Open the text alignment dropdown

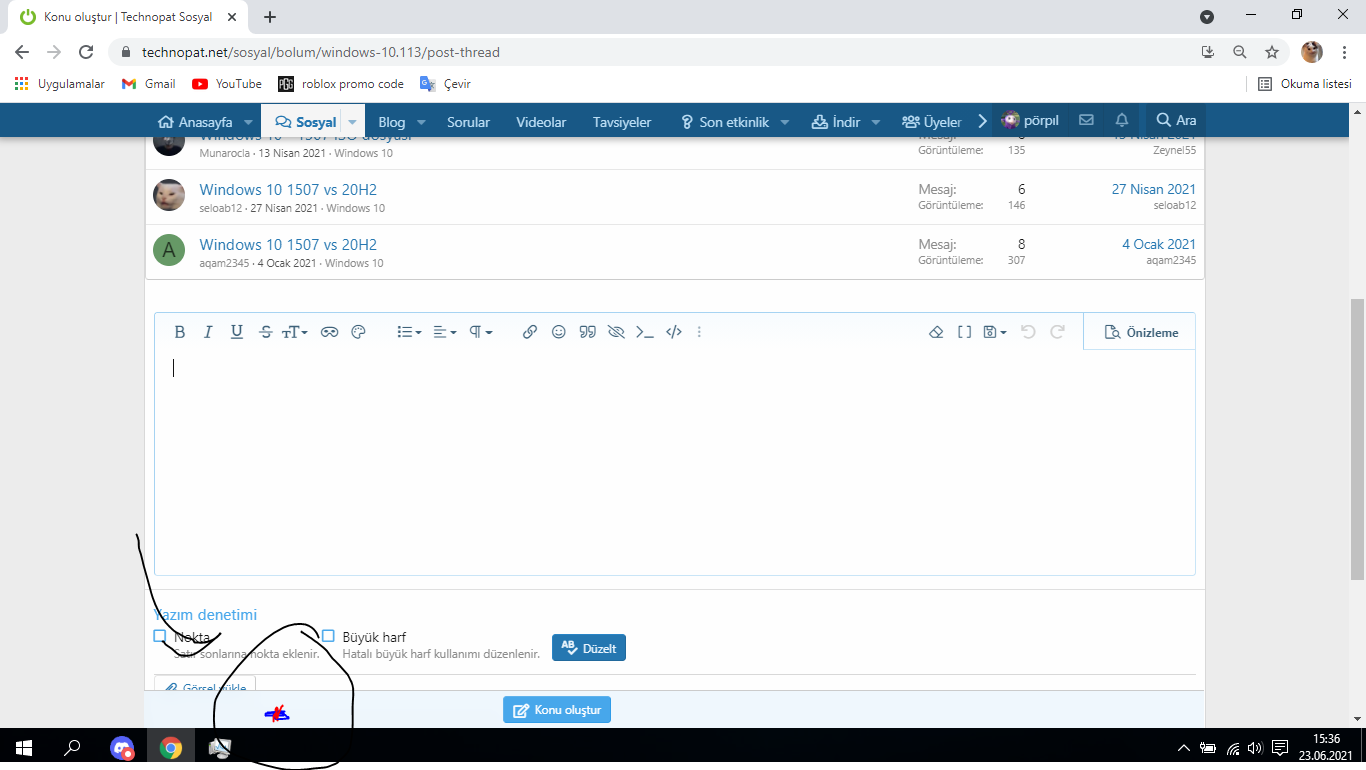(445, 332)
